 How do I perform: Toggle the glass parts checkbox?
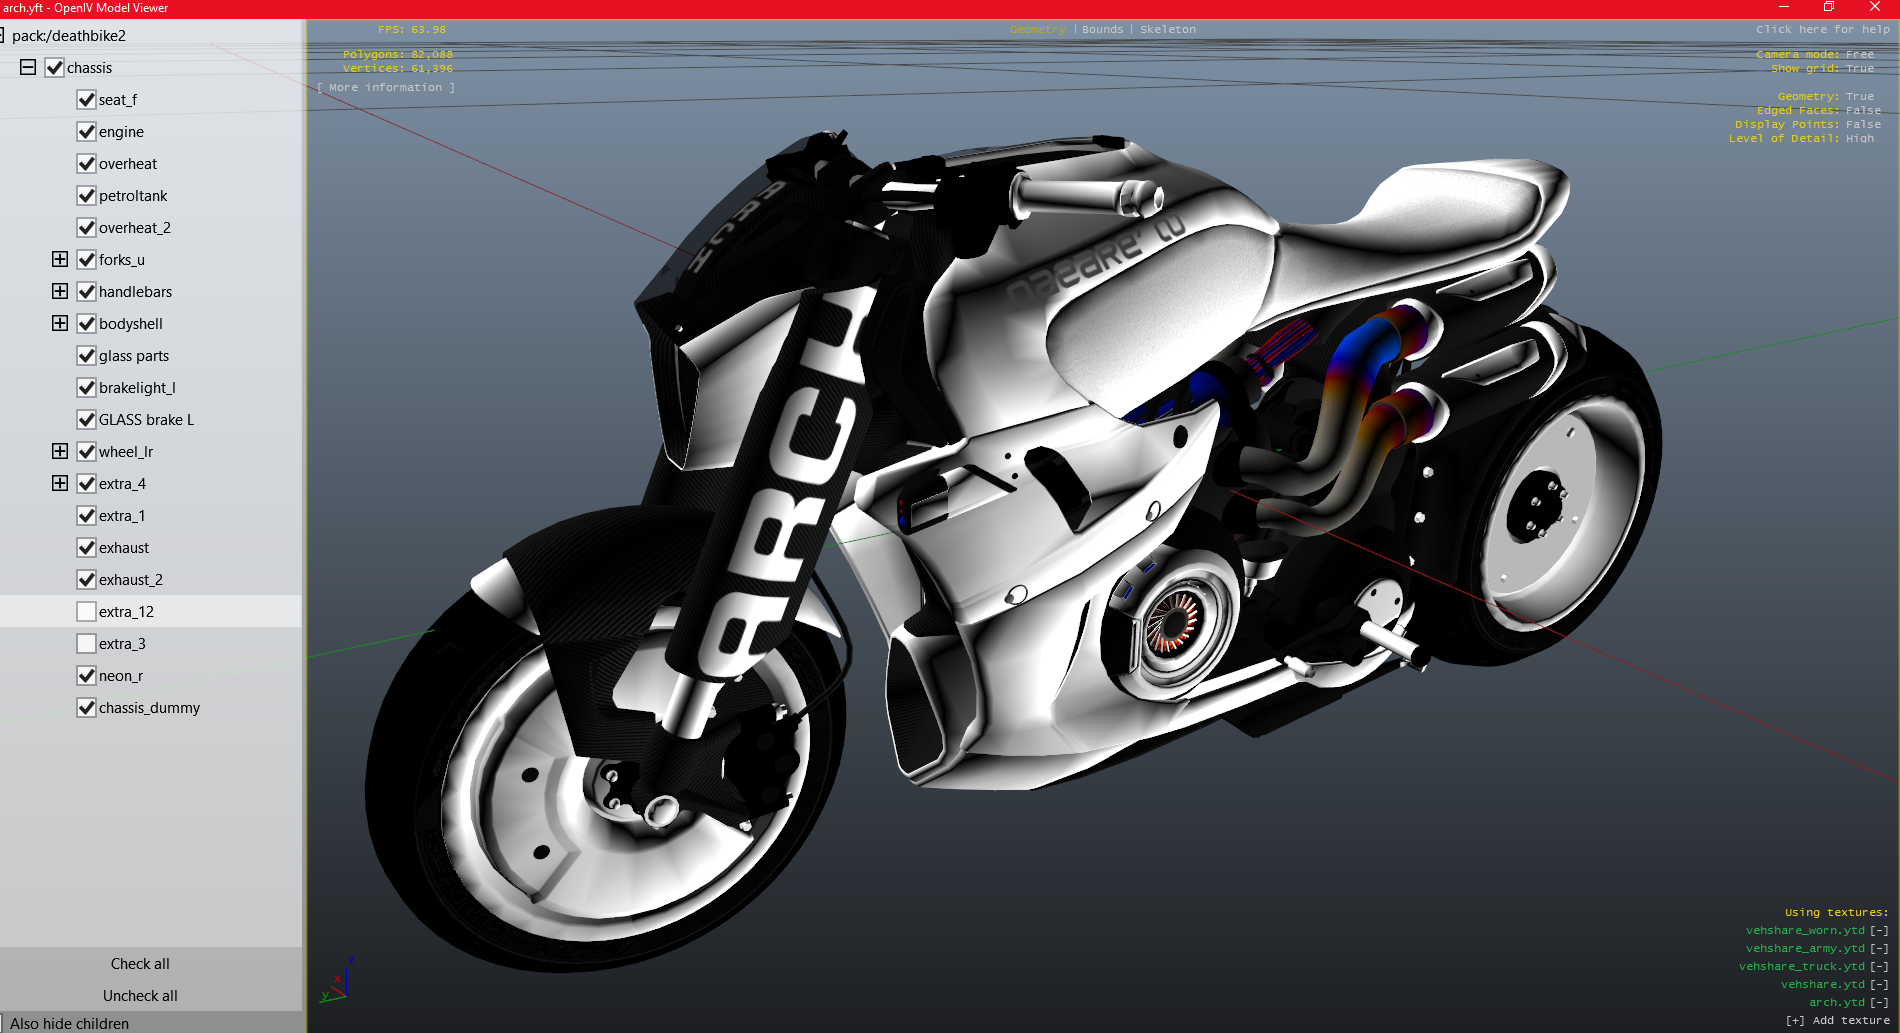coord(87,355)
